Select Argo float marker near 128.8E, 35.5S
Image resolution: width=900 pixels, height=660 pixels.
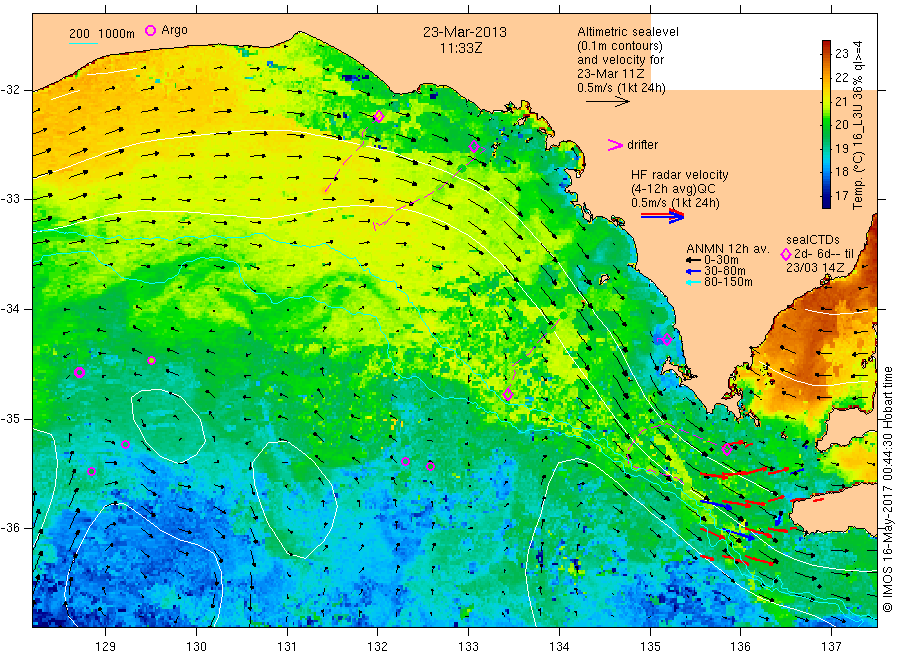click(91, 471)
